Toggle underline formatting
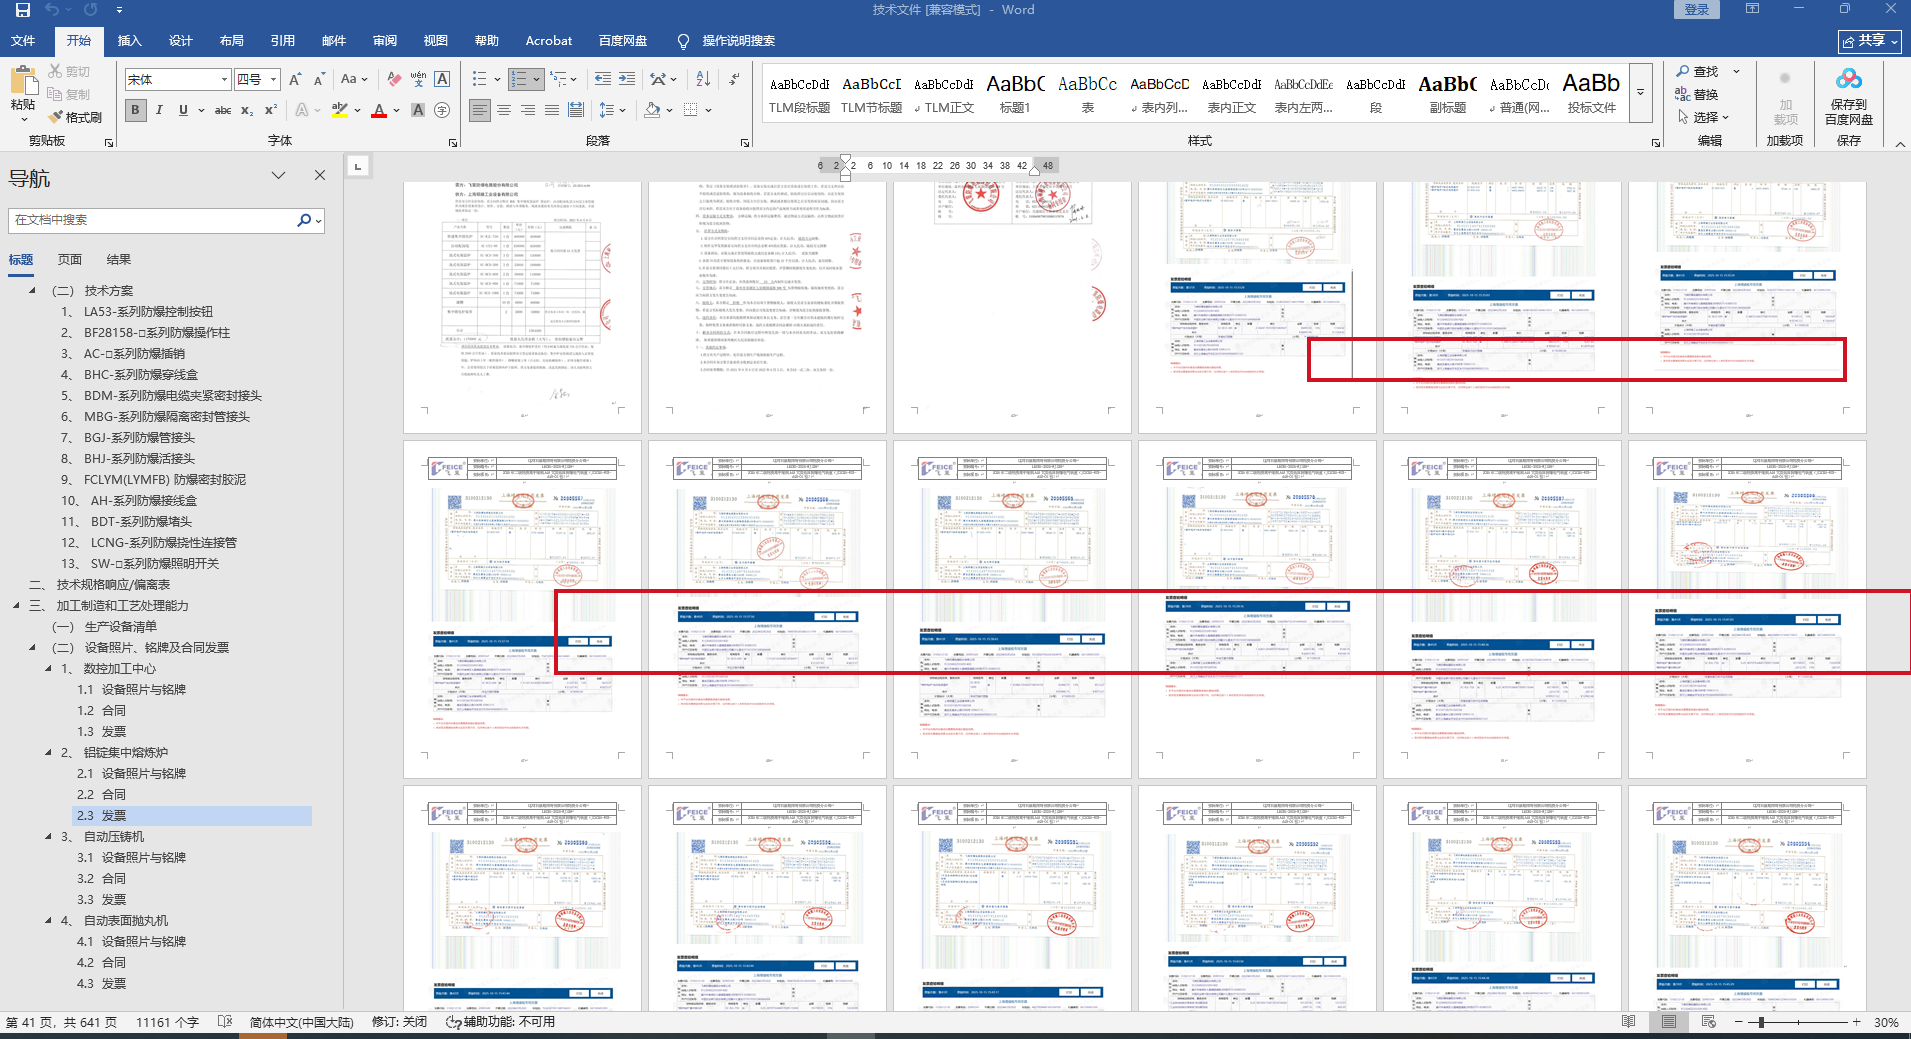This screenshot has width=1911, height=1039. pyautogui.click(x=183, y=110)
